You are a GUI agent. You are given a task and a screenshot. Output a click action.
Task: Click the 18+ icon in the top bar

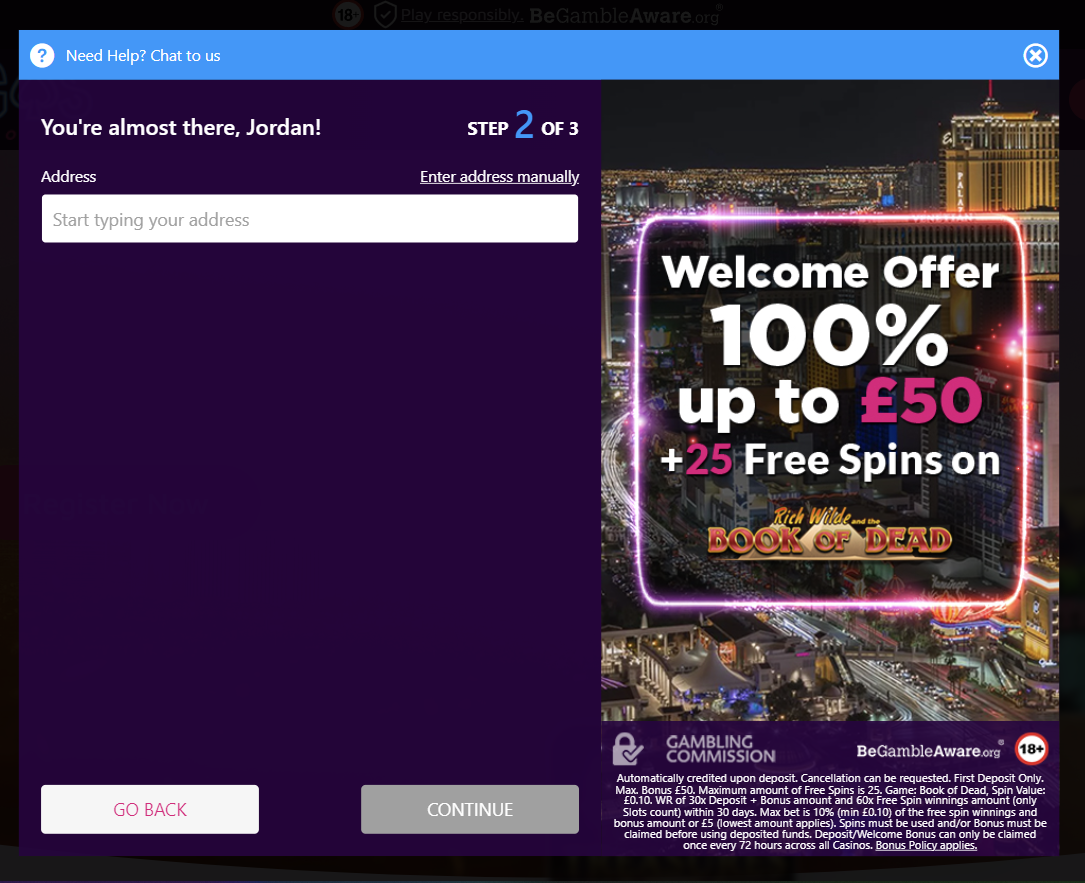click(x=348, y=15)
